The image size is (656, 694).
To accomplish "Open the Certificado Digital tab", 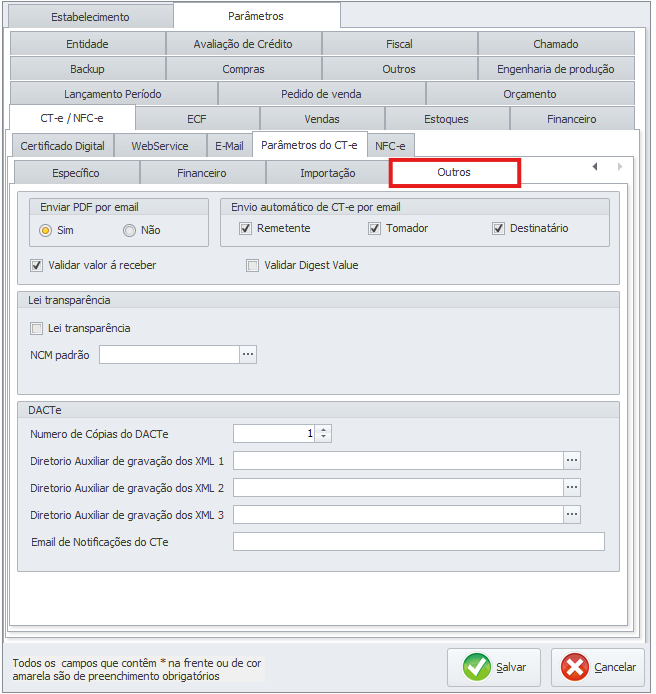I will click(x=62, y=146).
